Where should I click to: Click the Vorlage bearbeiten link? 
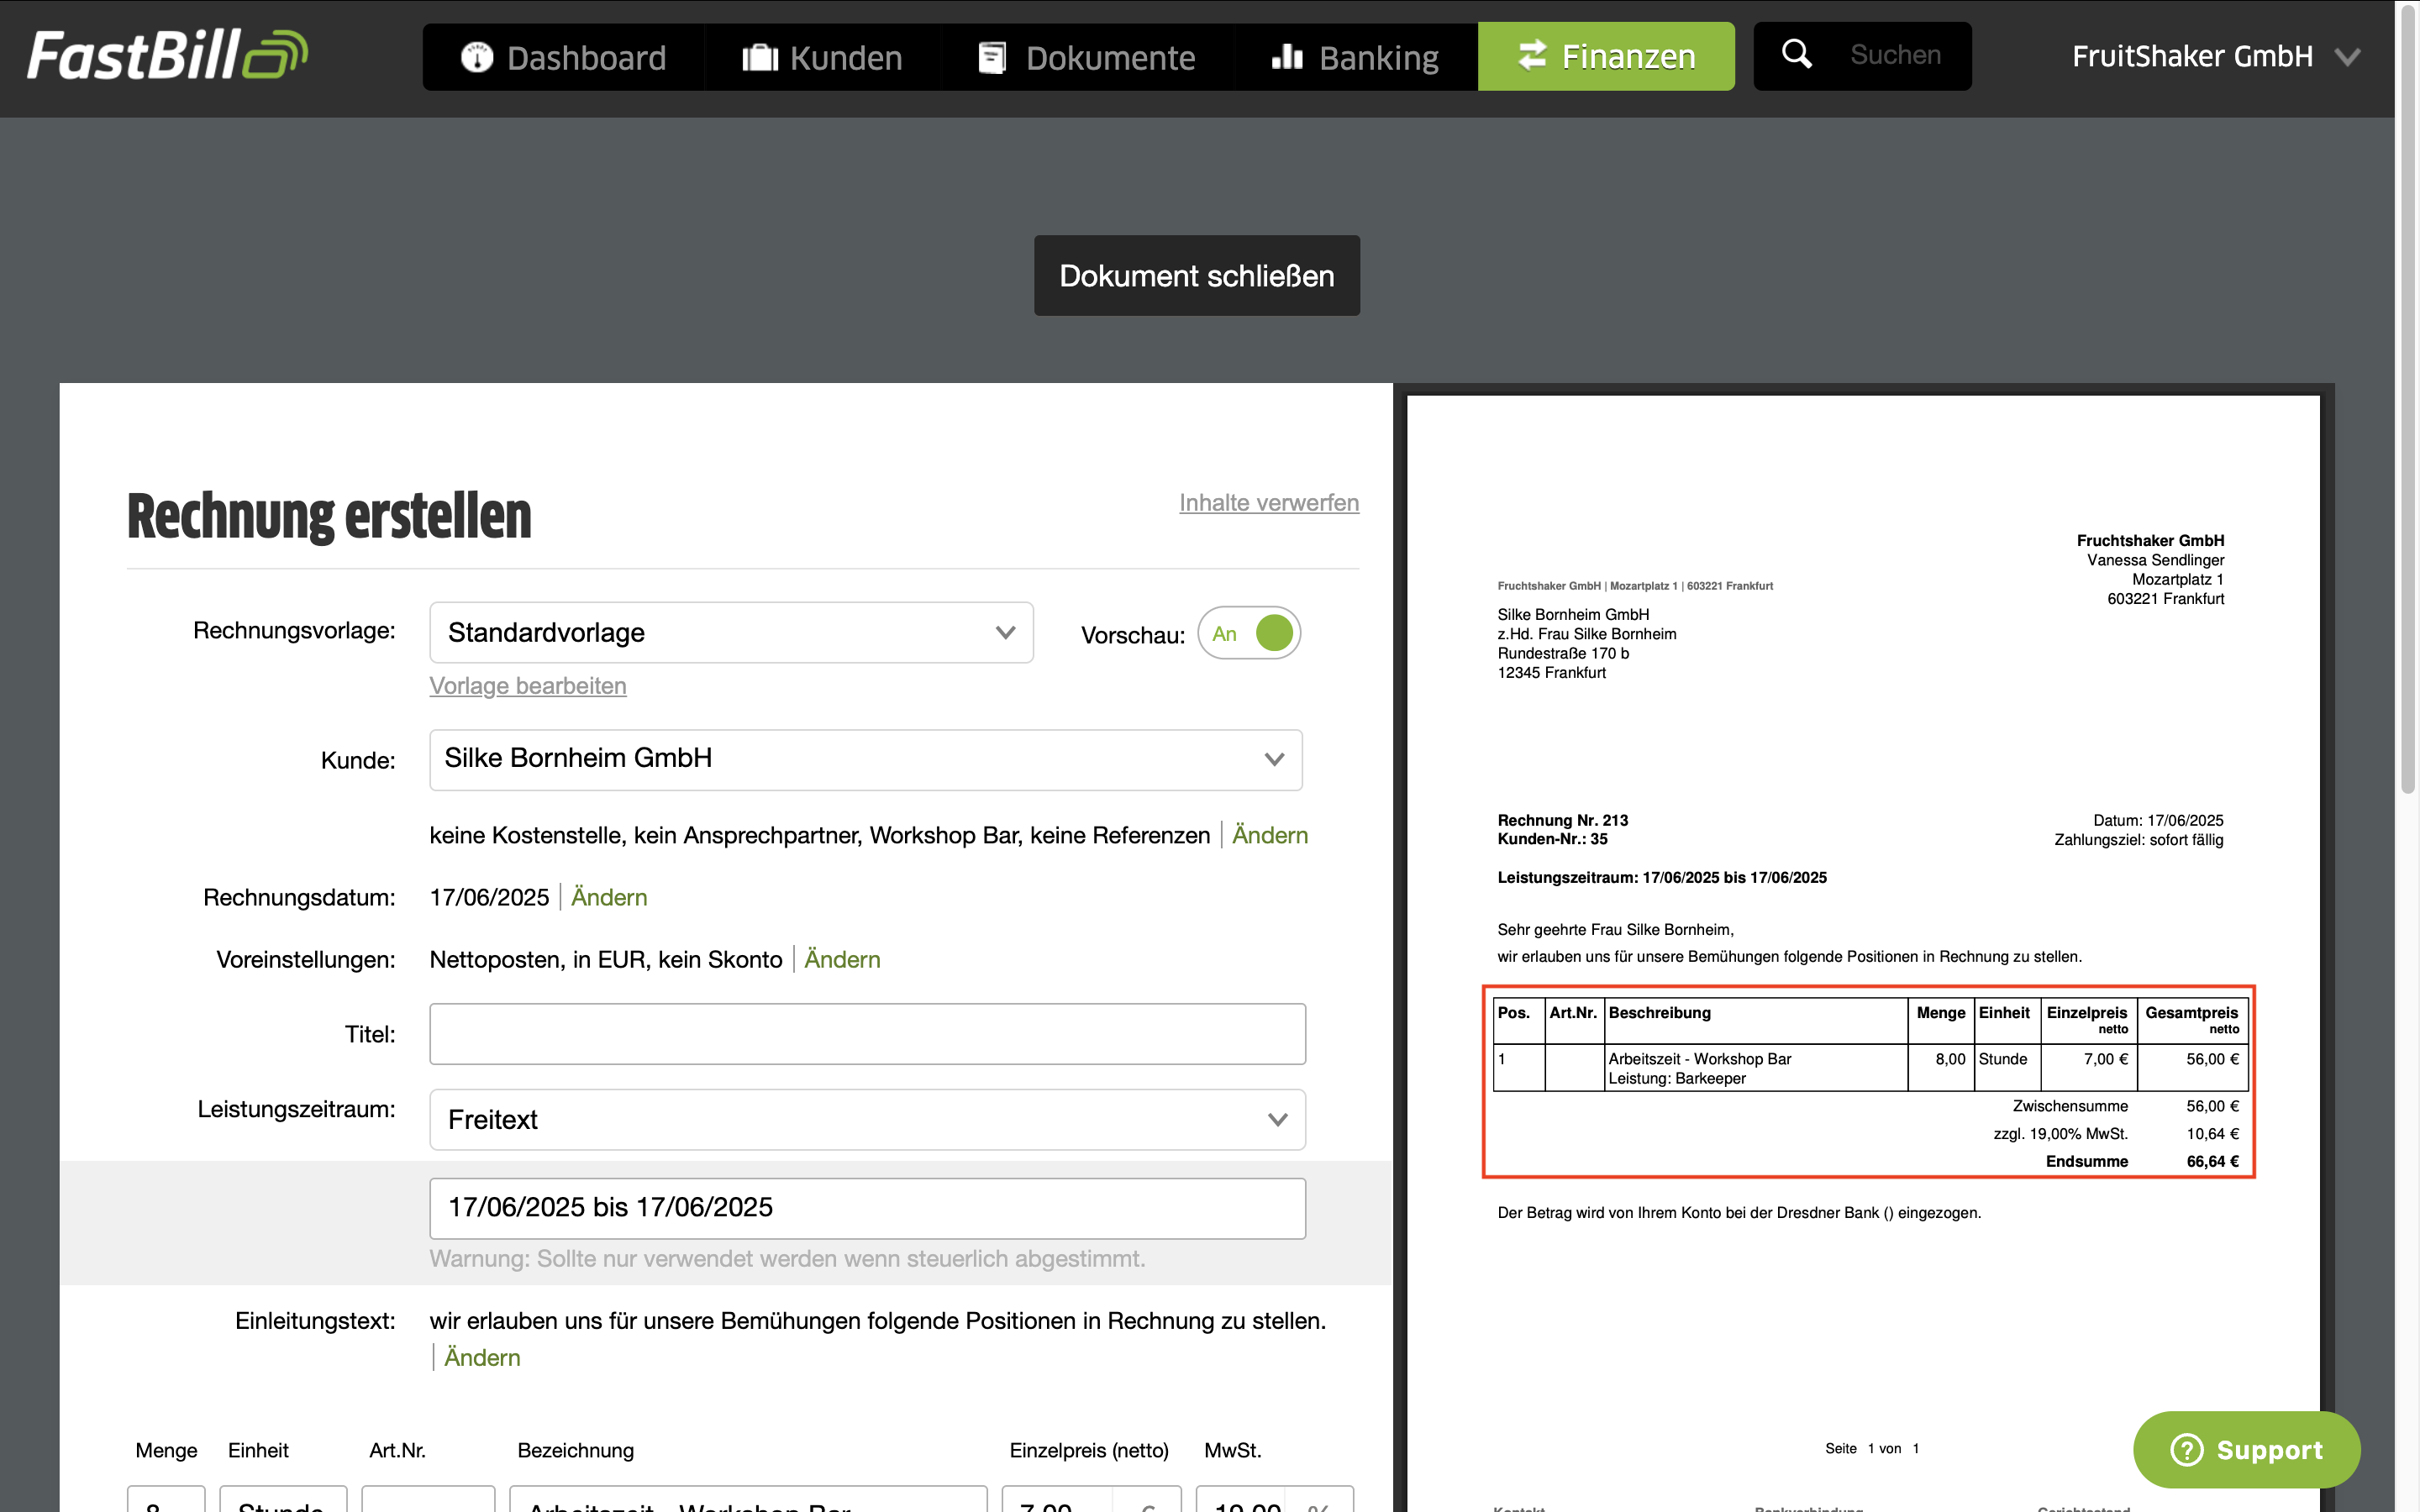click(528, 686)
